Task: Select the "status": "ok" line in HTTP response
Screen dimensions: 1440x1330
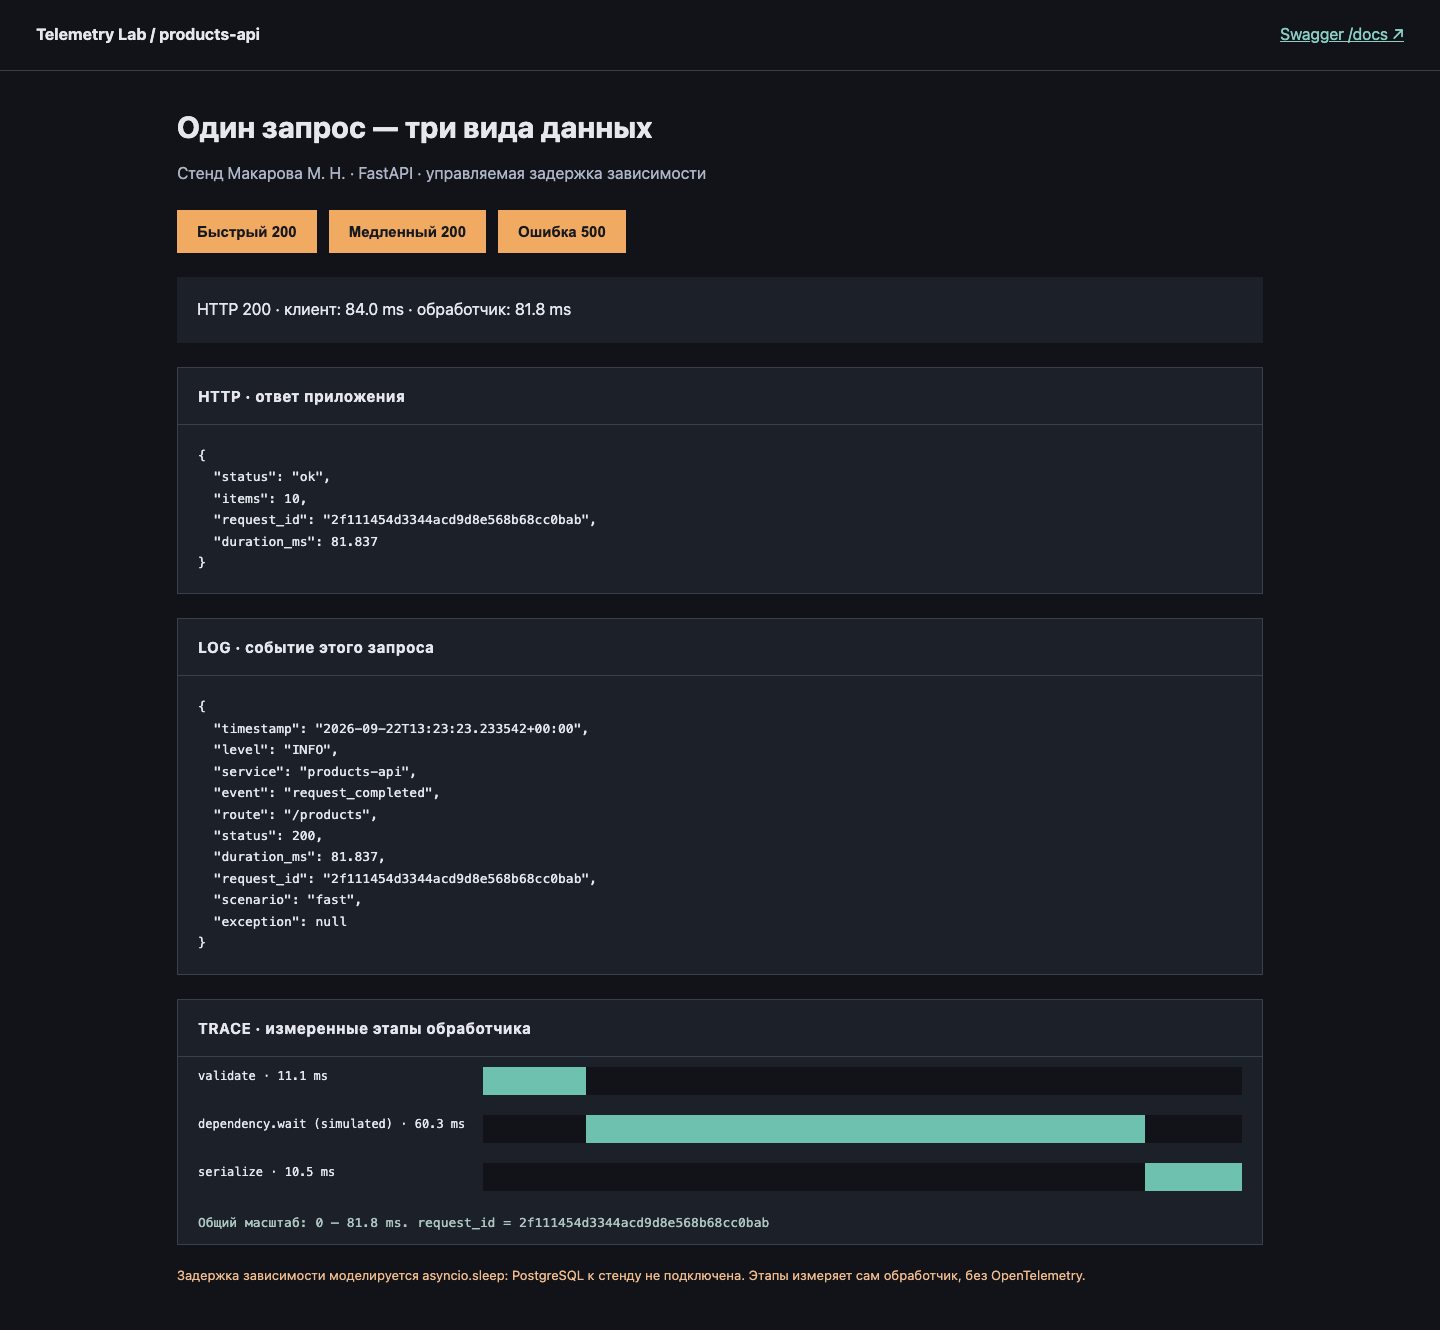Action: [272, 477]
